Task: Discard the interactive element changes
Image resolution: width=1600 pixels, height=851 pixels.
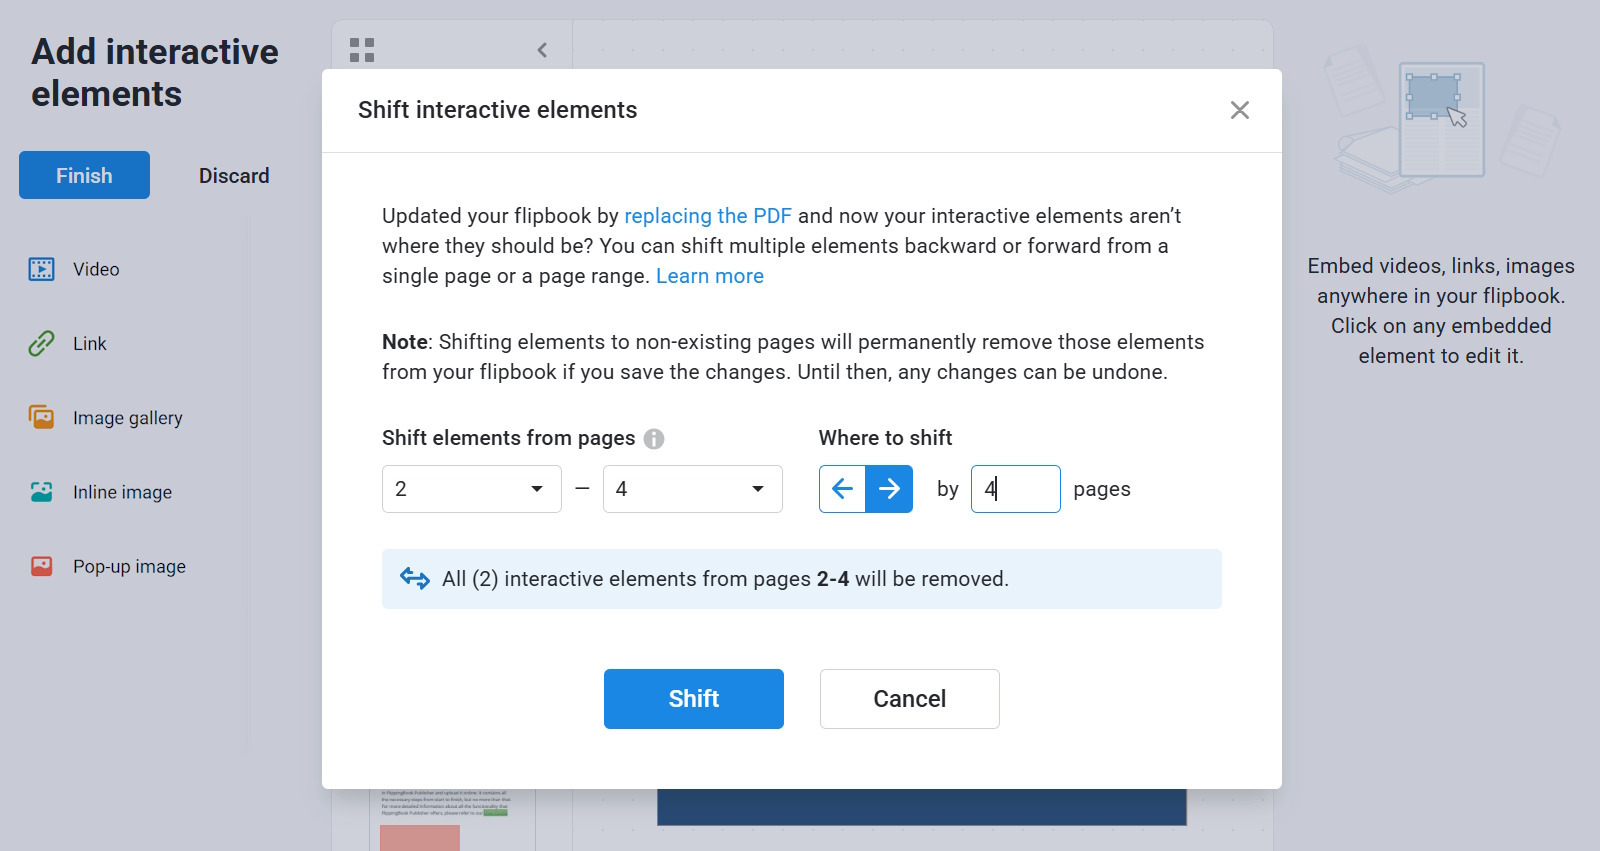Action: 234,176
